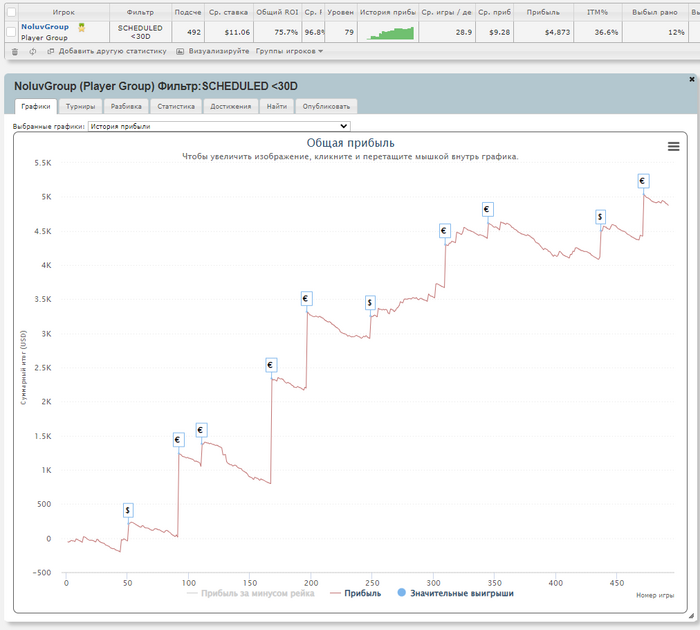Click the Визуализируйте chart icon

click(180, 51)
